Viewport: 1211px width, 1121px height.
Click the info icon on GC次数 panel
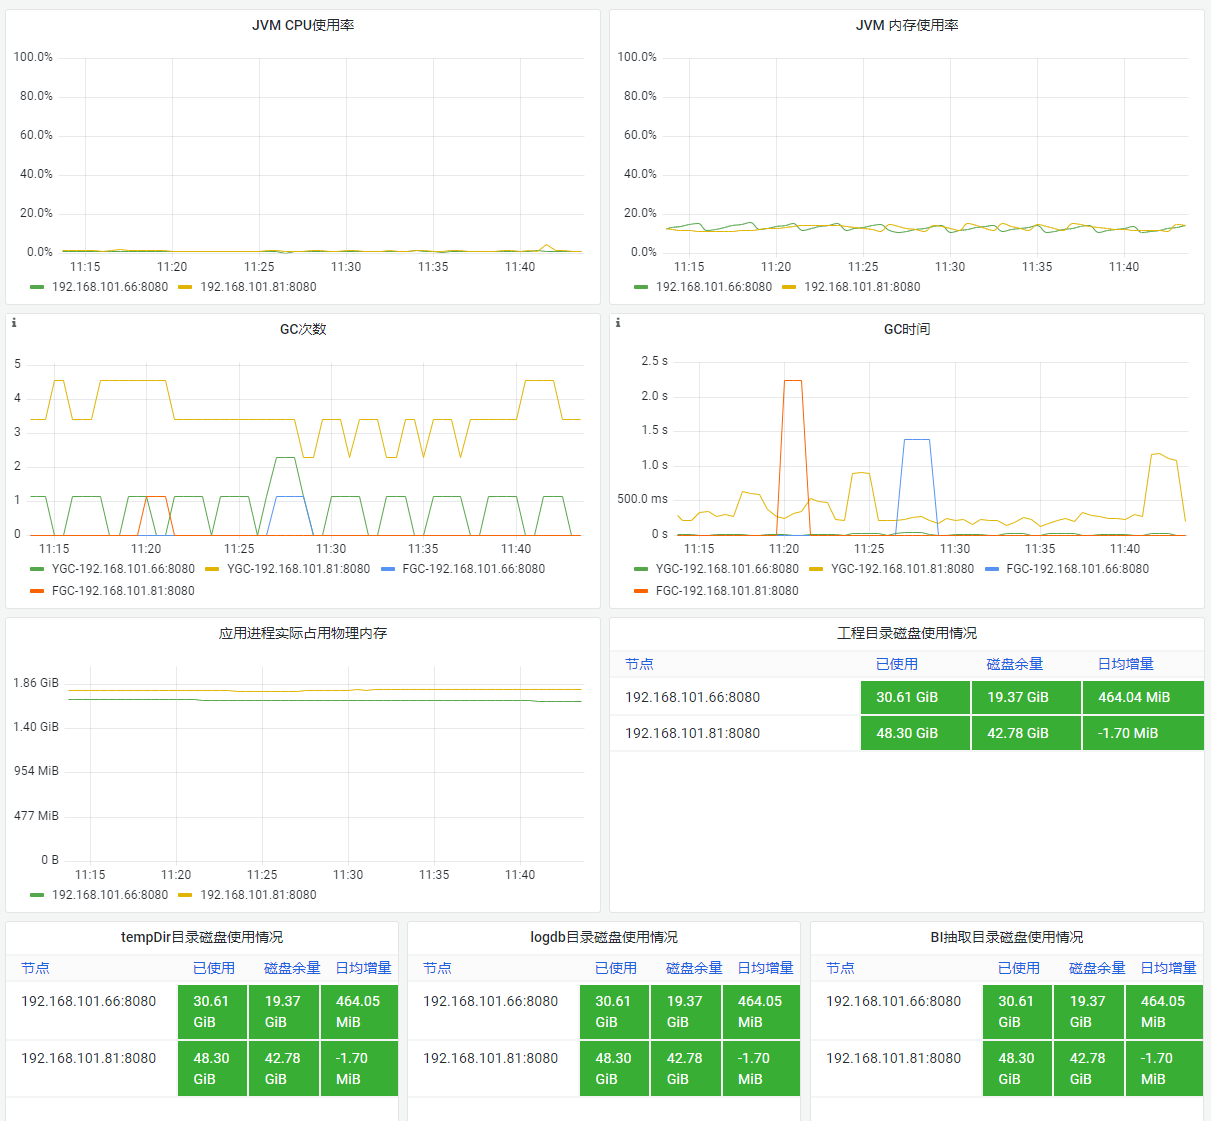tap(13, 323)
